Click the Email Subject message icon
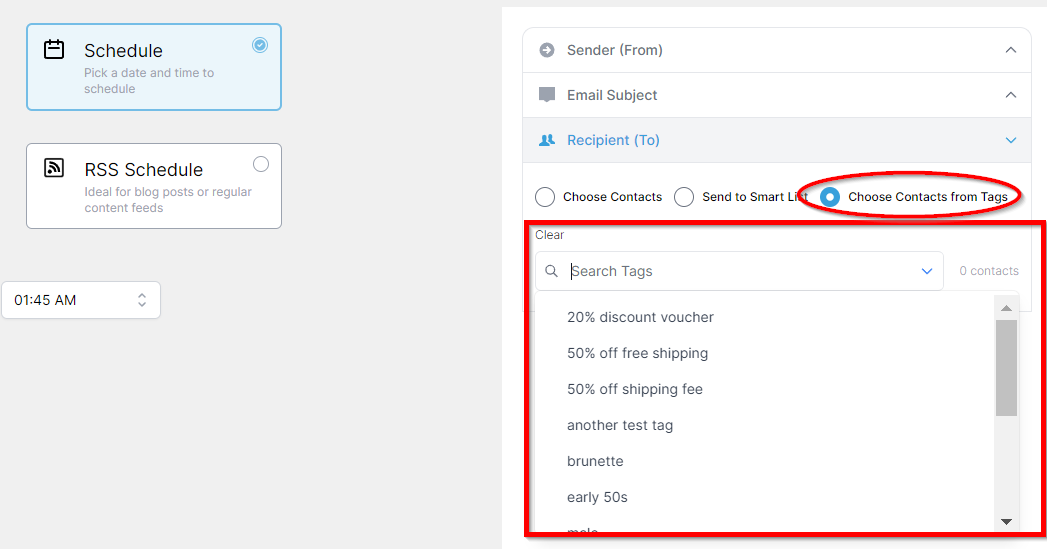This screenshot has height=549, width=1047. click(x=547, y=95)
